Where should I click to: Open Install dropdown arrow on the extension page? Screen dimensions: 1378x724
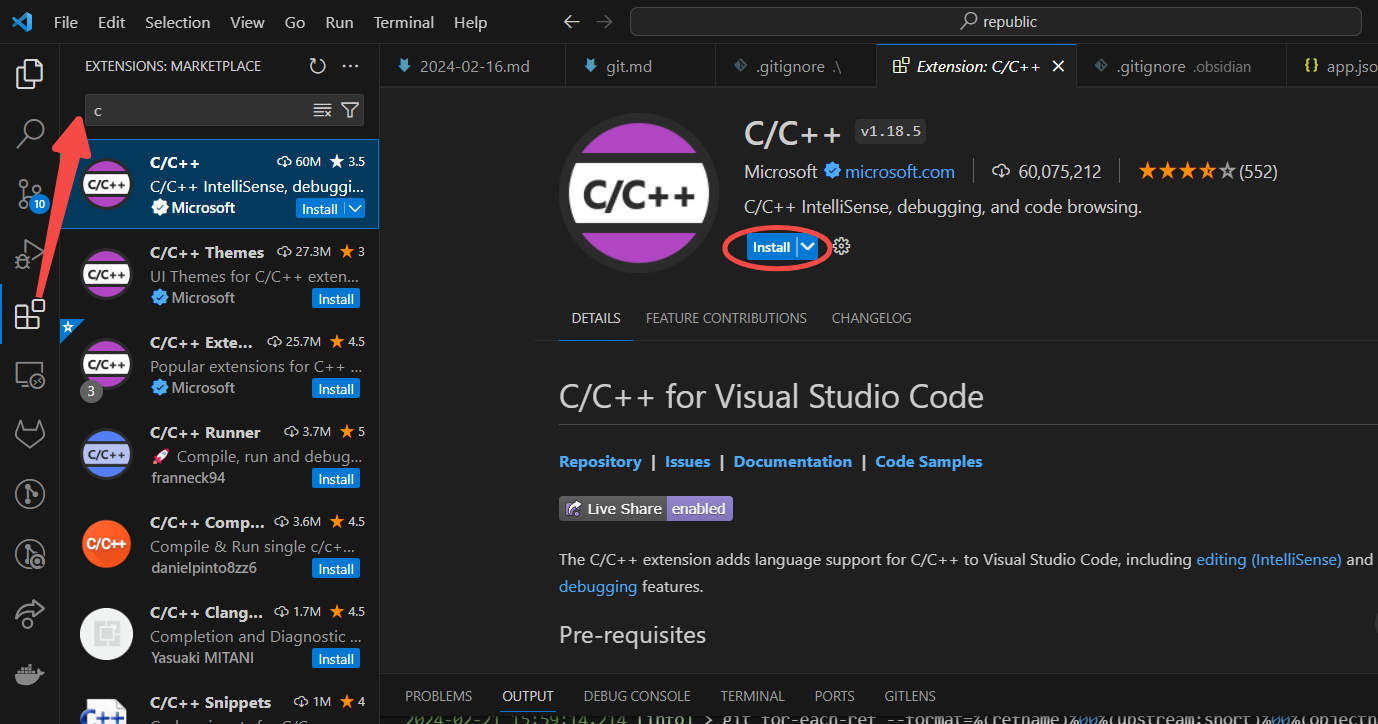click(x=808, y=247)
